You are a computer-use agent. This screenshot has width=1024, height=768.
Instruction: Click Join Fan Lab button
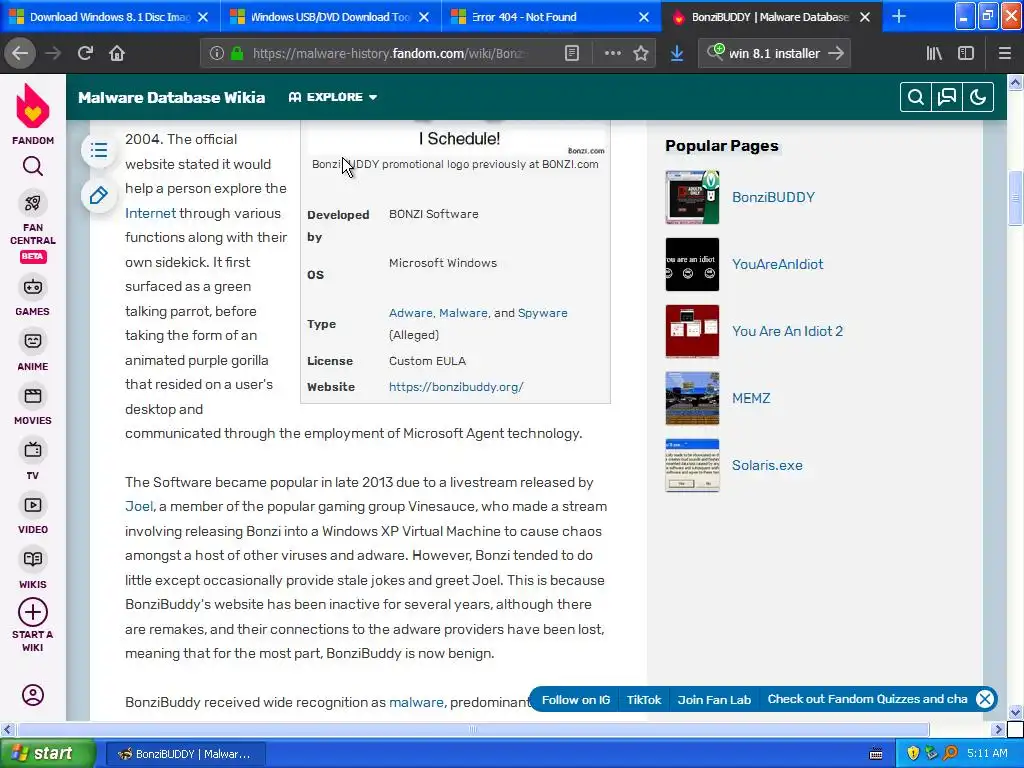click(x=714, y=699)
